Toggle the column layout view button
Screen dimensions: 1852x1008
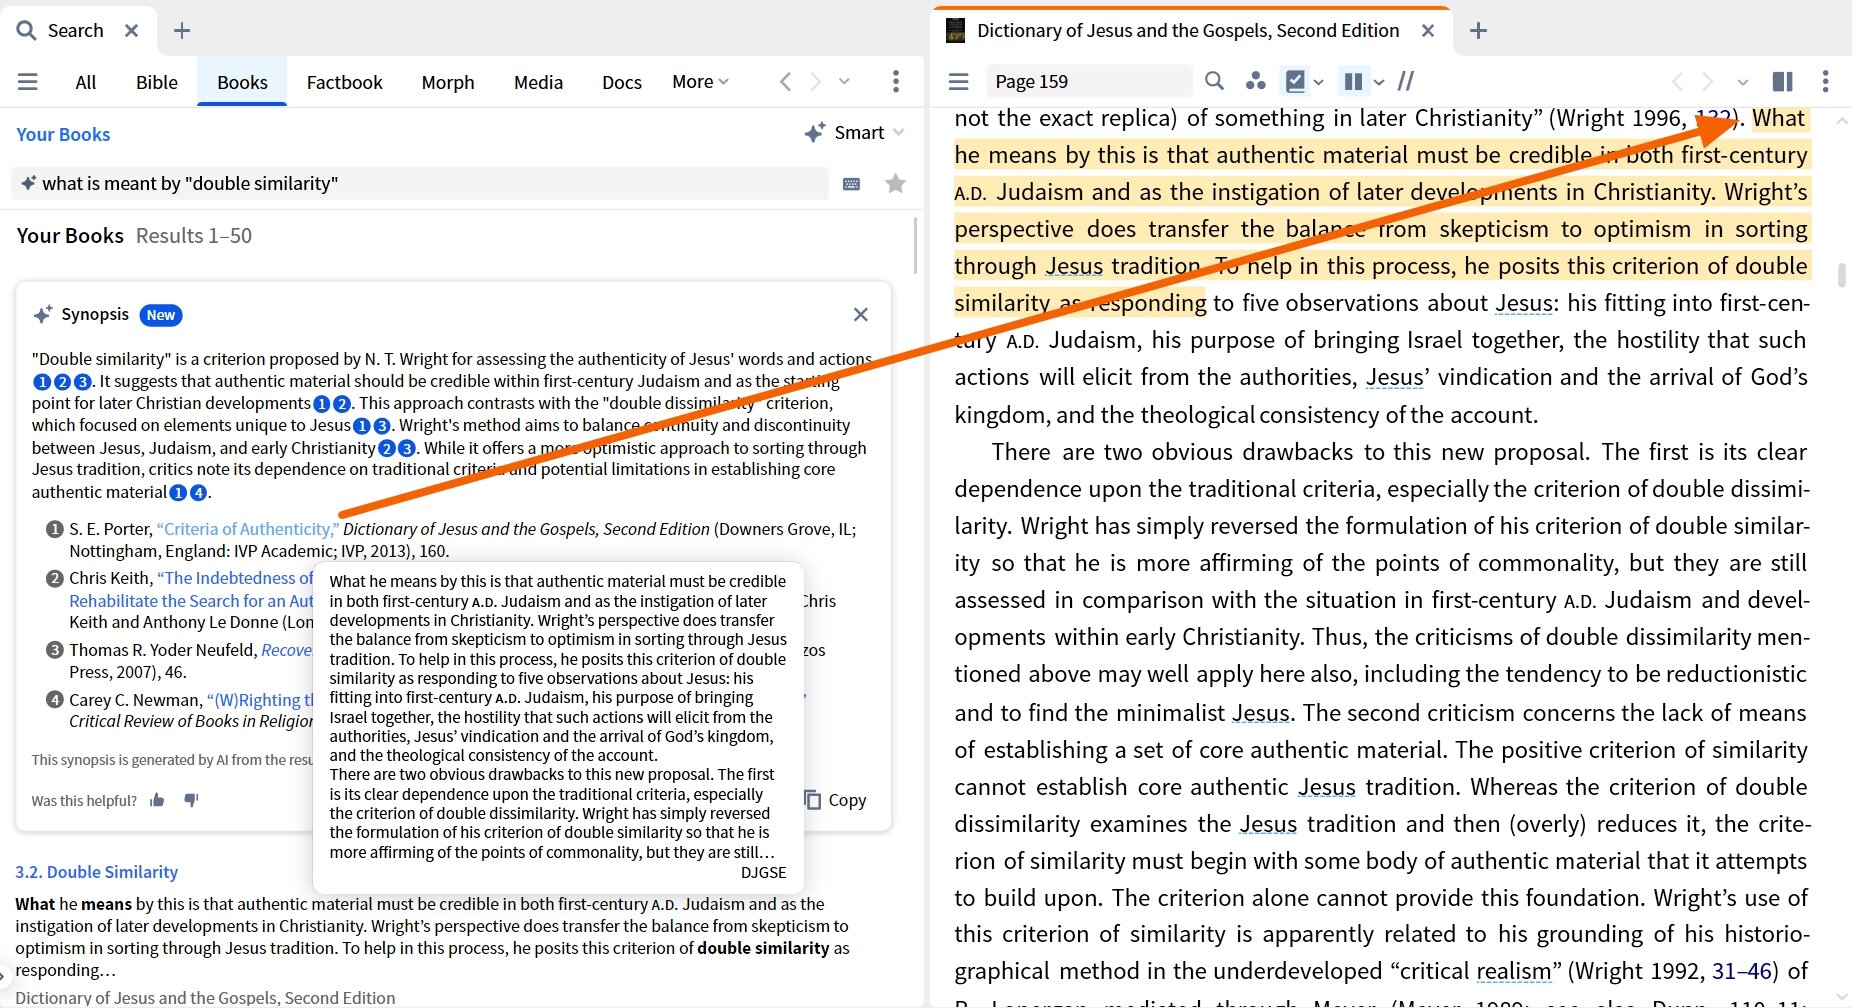(x=1353, y=81)
